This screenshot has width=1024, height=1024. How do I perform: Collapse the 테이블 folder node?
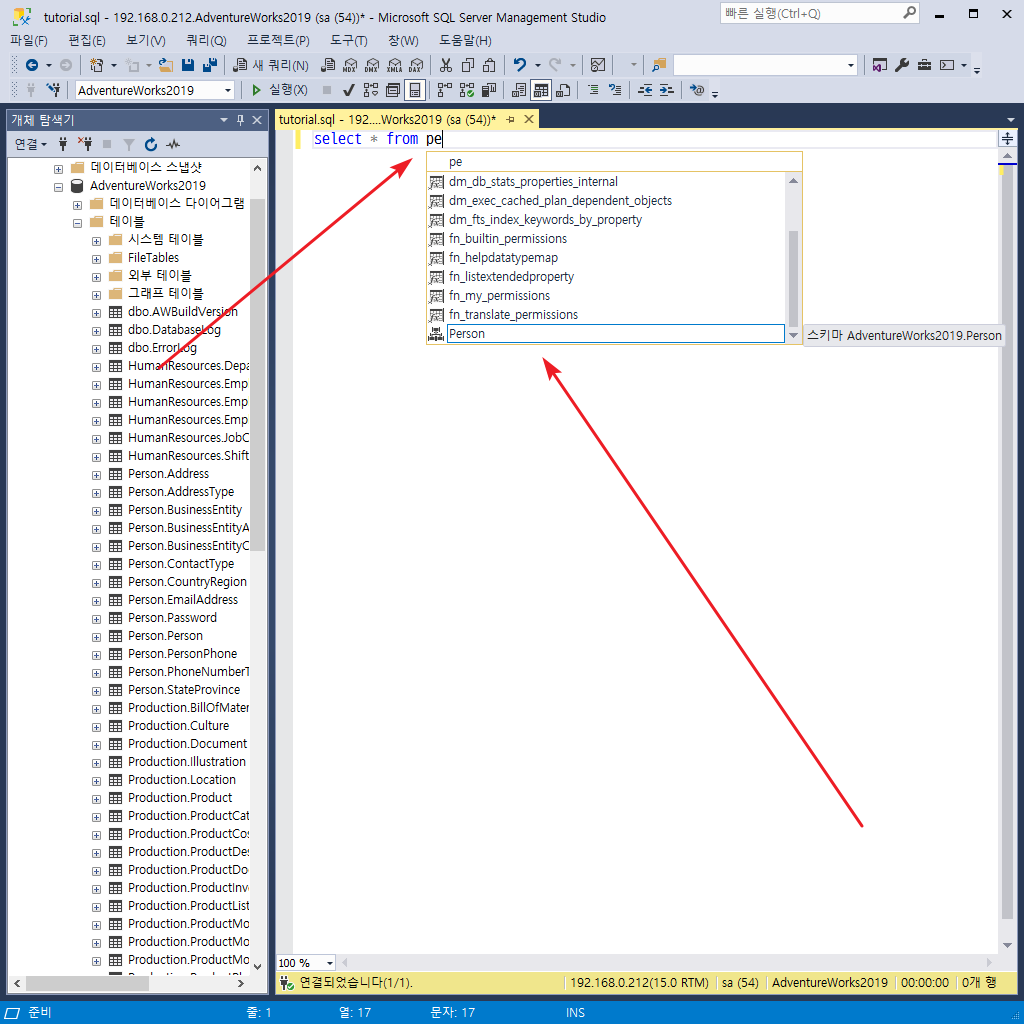click(x=77, y=223)
